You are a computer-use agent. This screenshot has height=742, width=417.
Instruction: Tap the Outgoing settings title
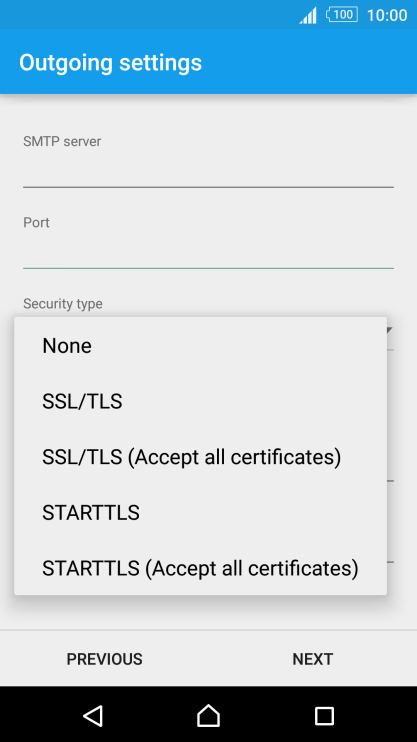pos(110,62)
